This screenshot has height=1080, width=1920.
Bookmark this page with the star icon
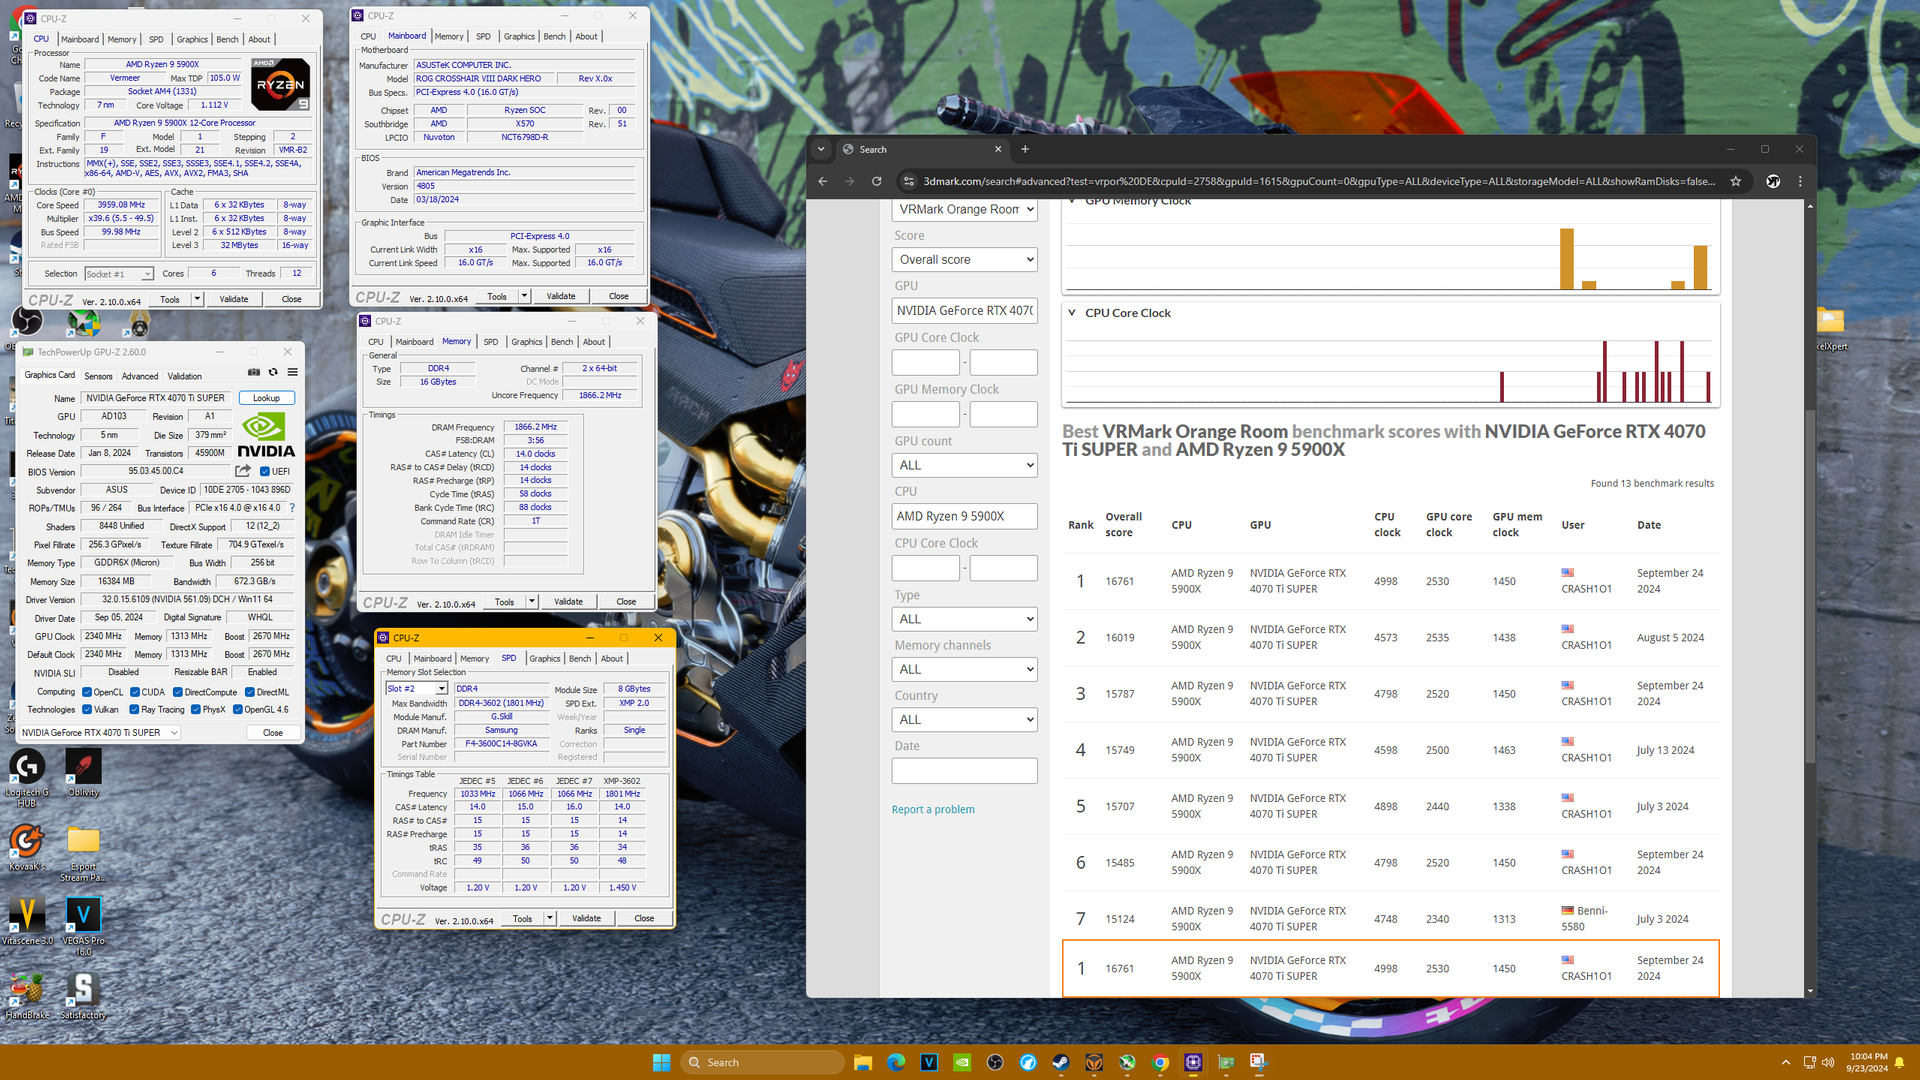click(x=1735, y=181)
